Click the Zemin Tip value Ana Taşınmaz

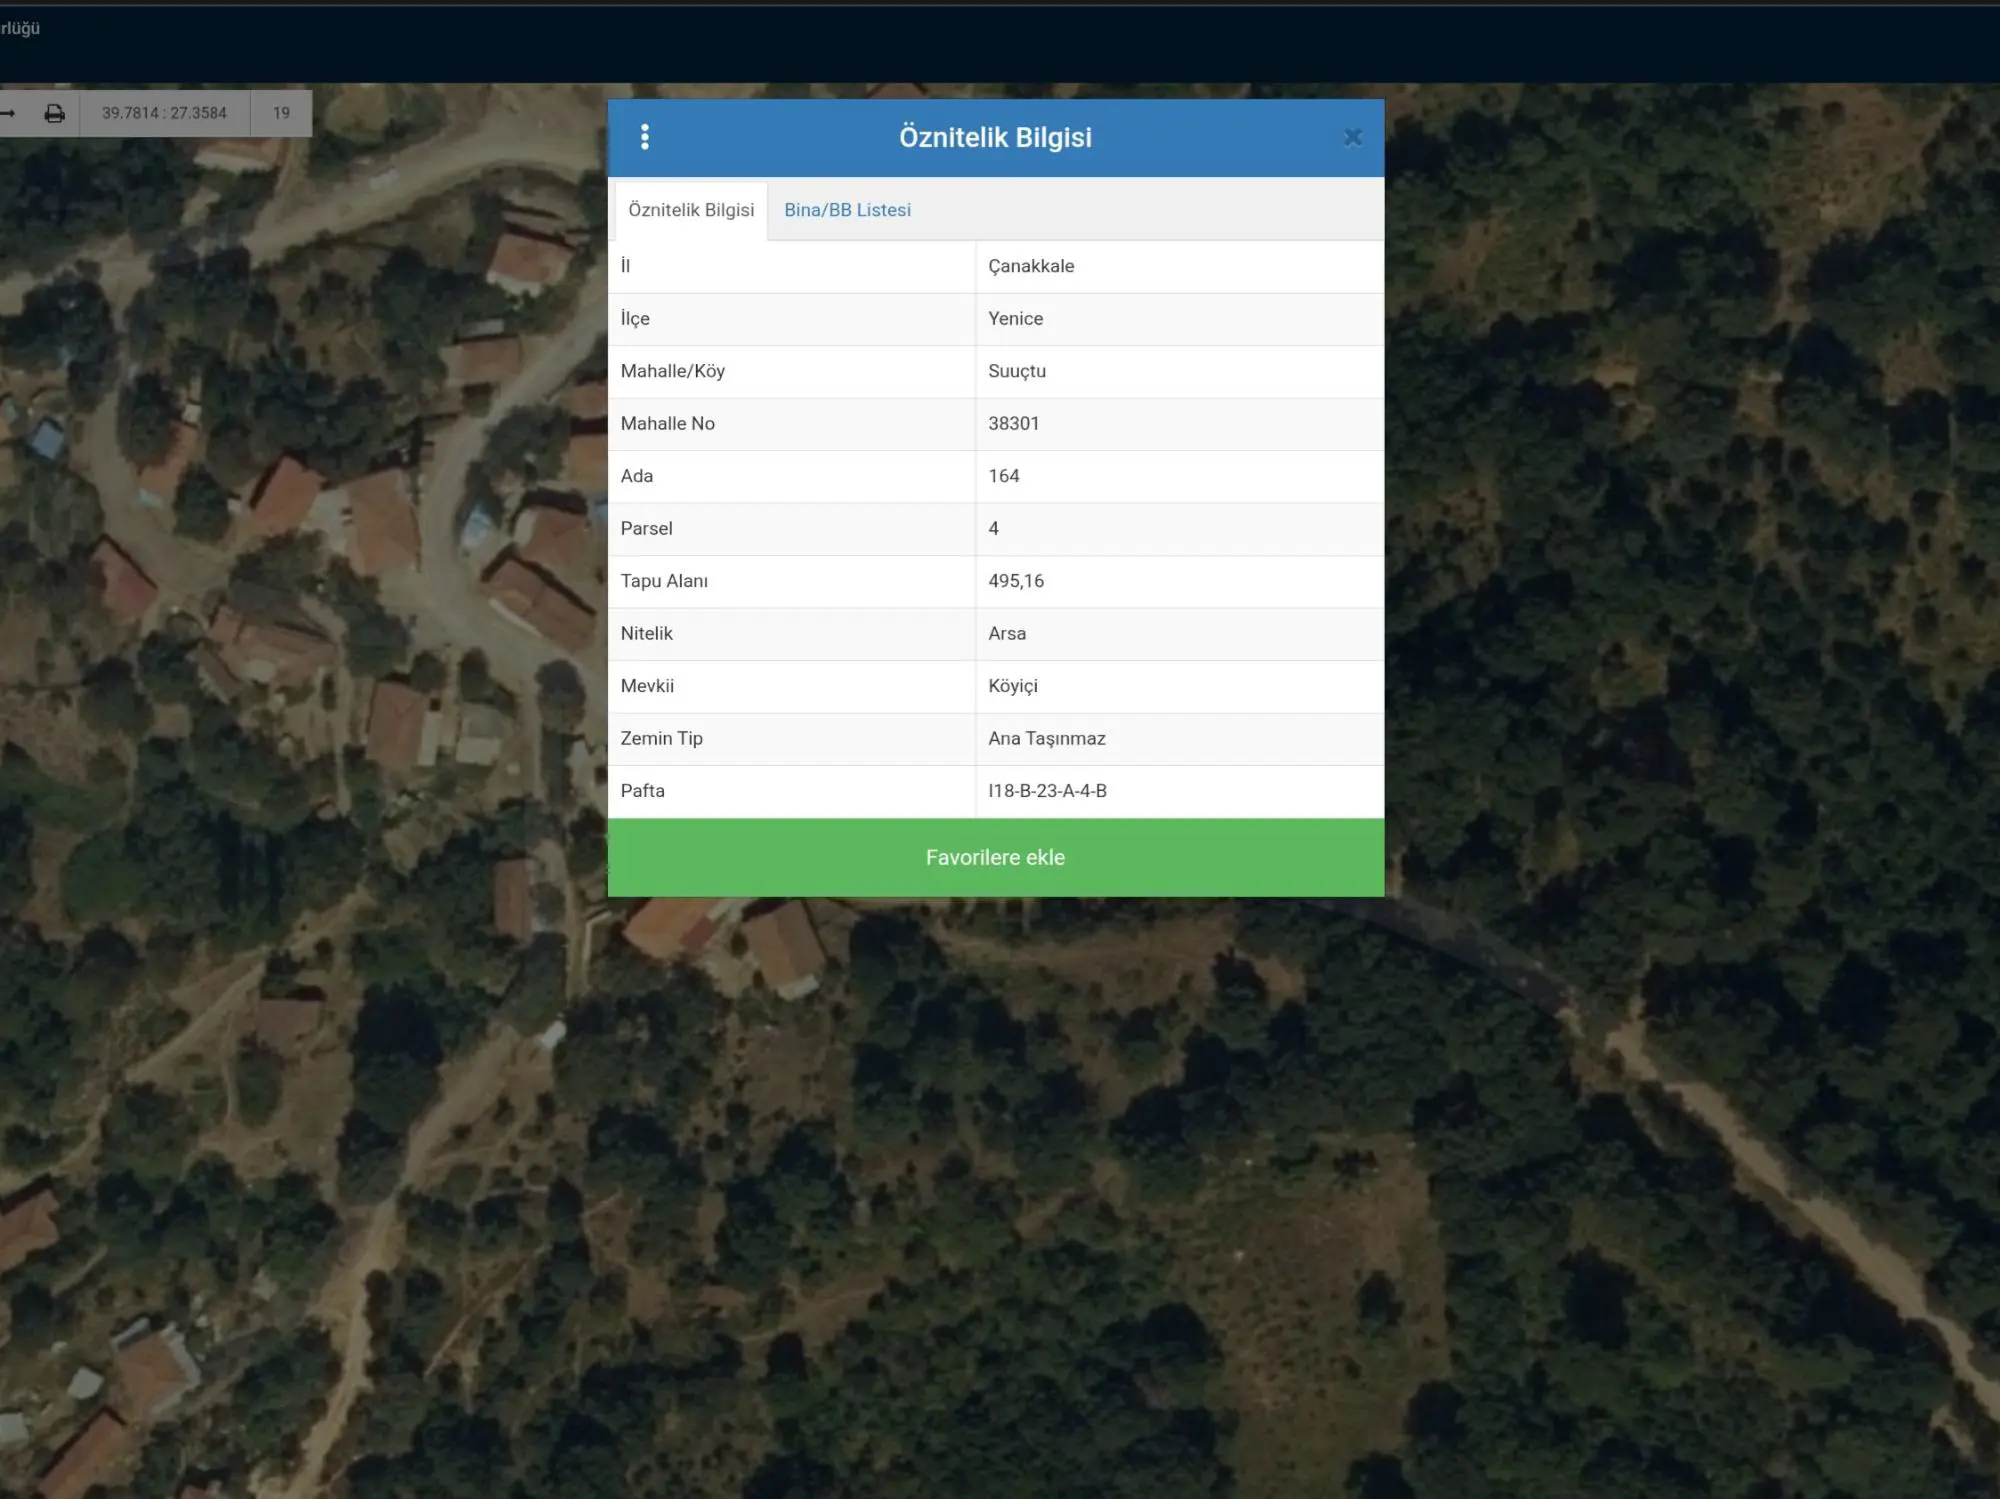coord(1047,739)
